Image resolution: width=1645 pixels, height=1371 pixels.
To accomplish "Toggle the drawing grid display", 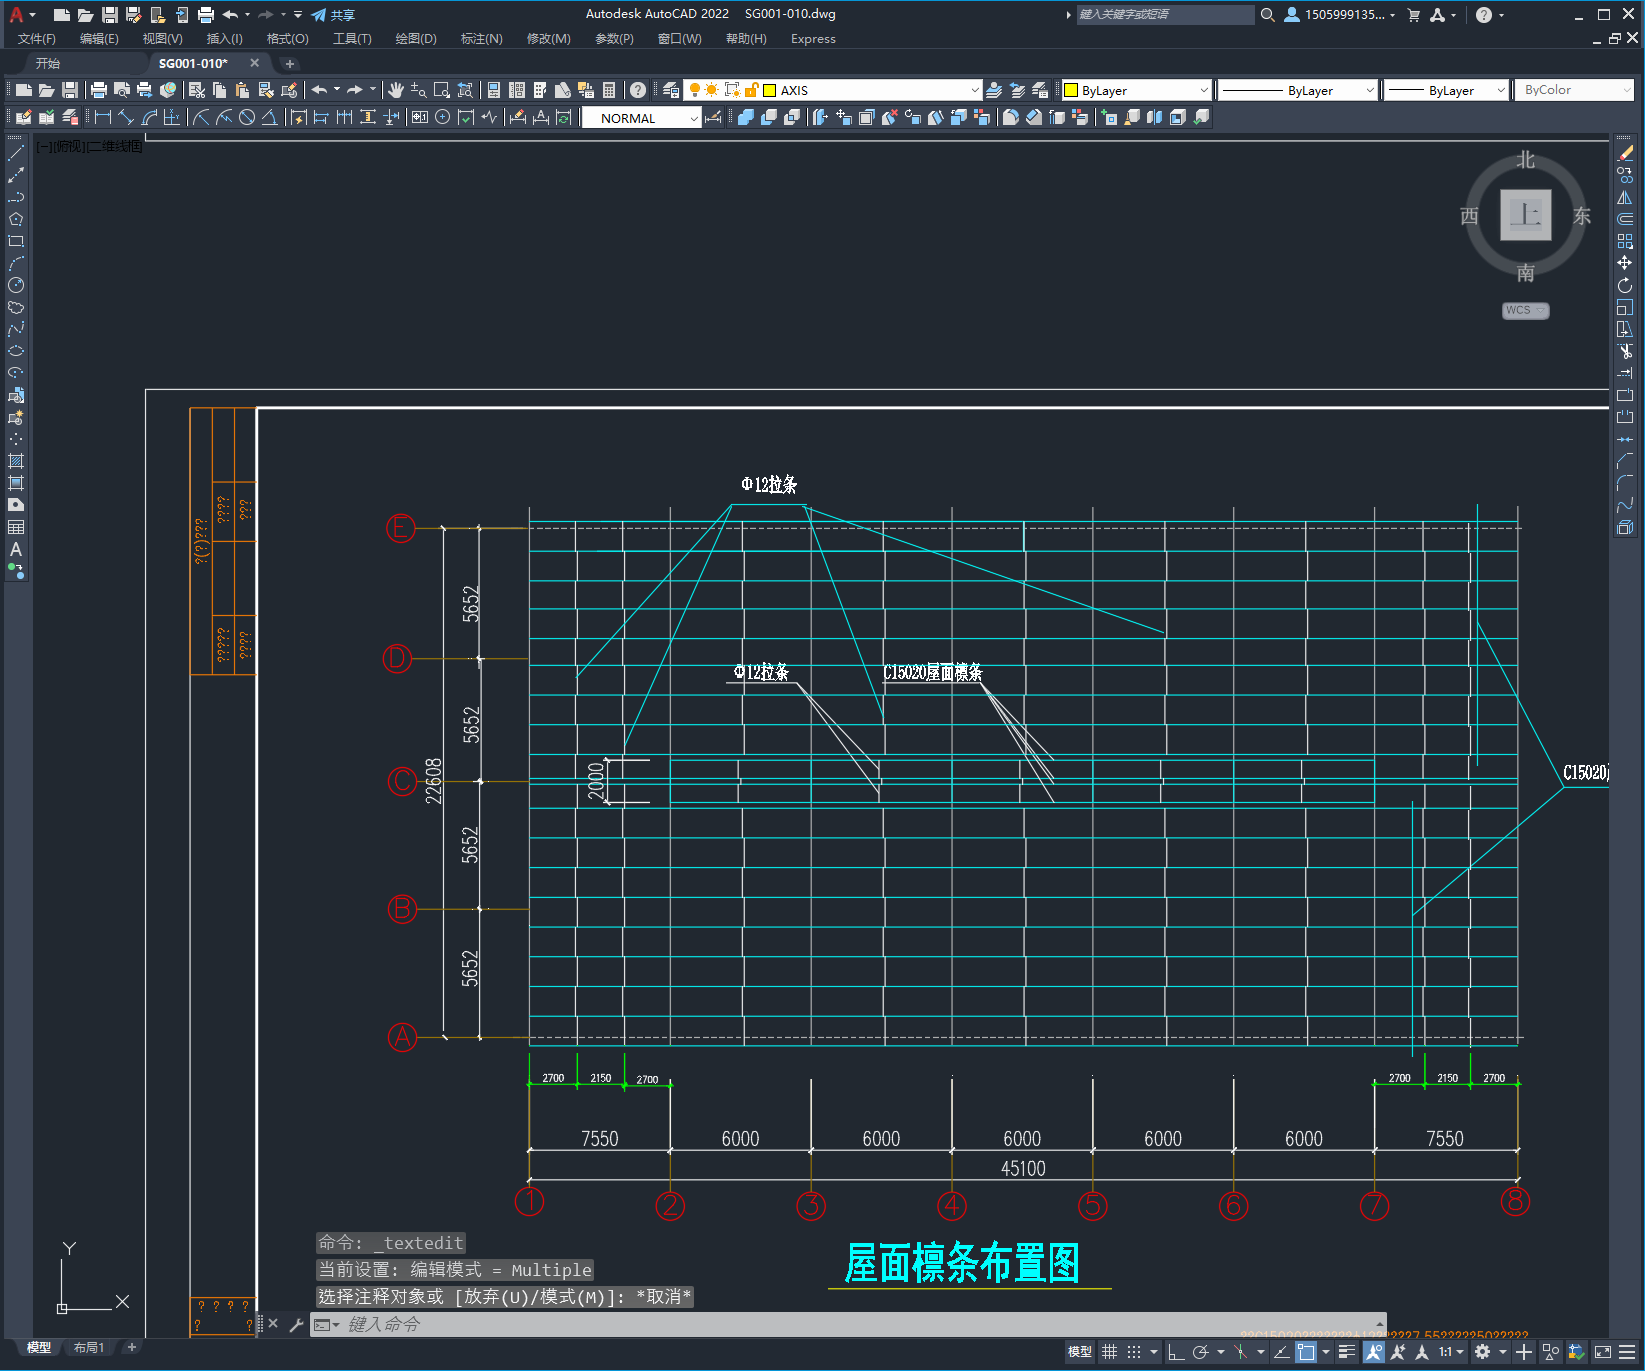I will [x=1109, y=1352].
